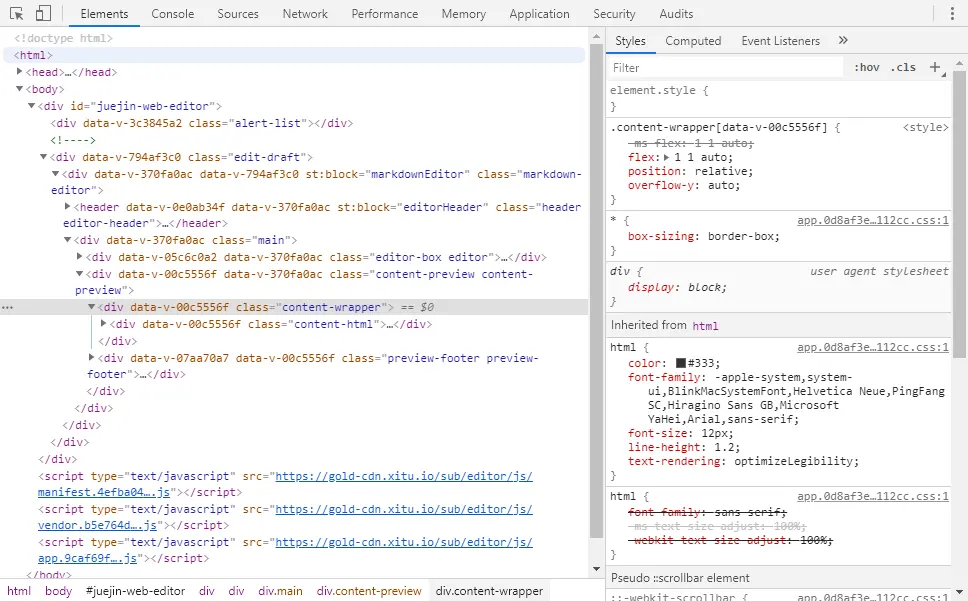968x601 pixels.
Task: Click the empty comment node row
Action: tap(73, 140)
